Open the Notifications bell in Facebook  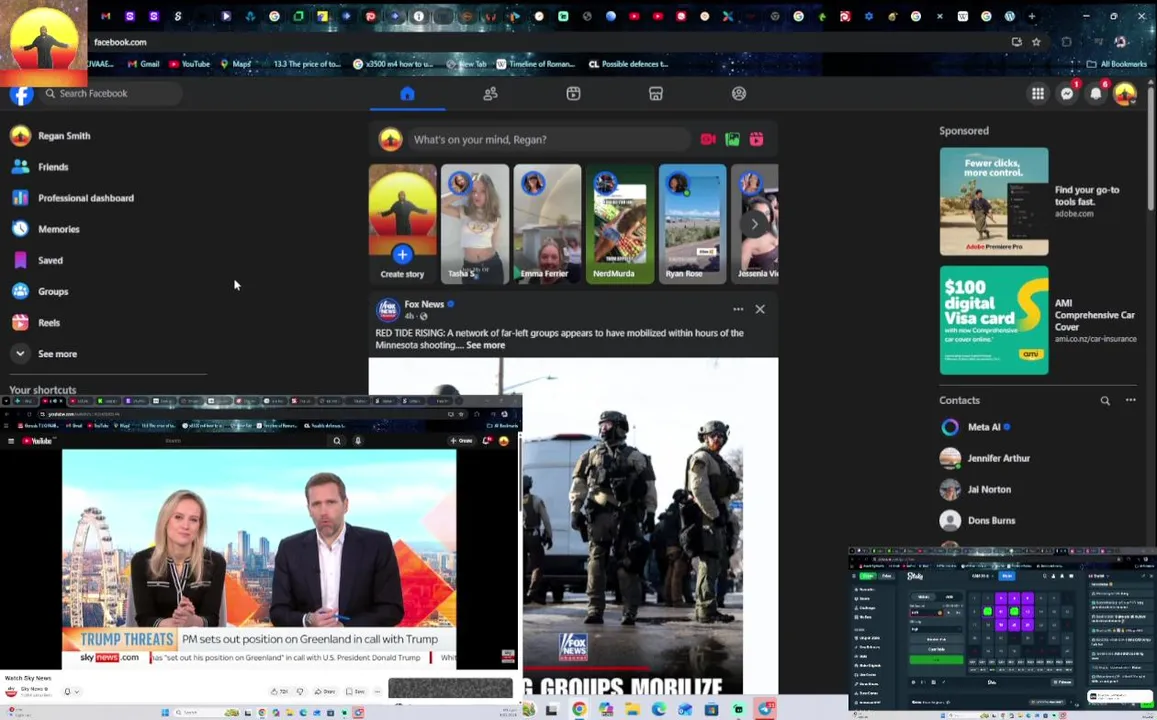point(1096,94)
